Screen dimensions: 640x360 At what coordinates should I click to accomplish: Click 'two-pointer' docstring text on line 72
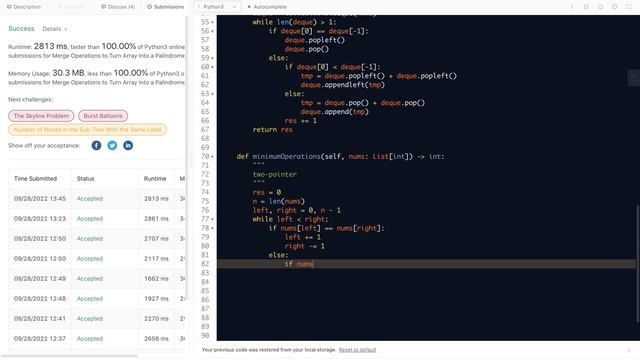[x=275, y=175]
